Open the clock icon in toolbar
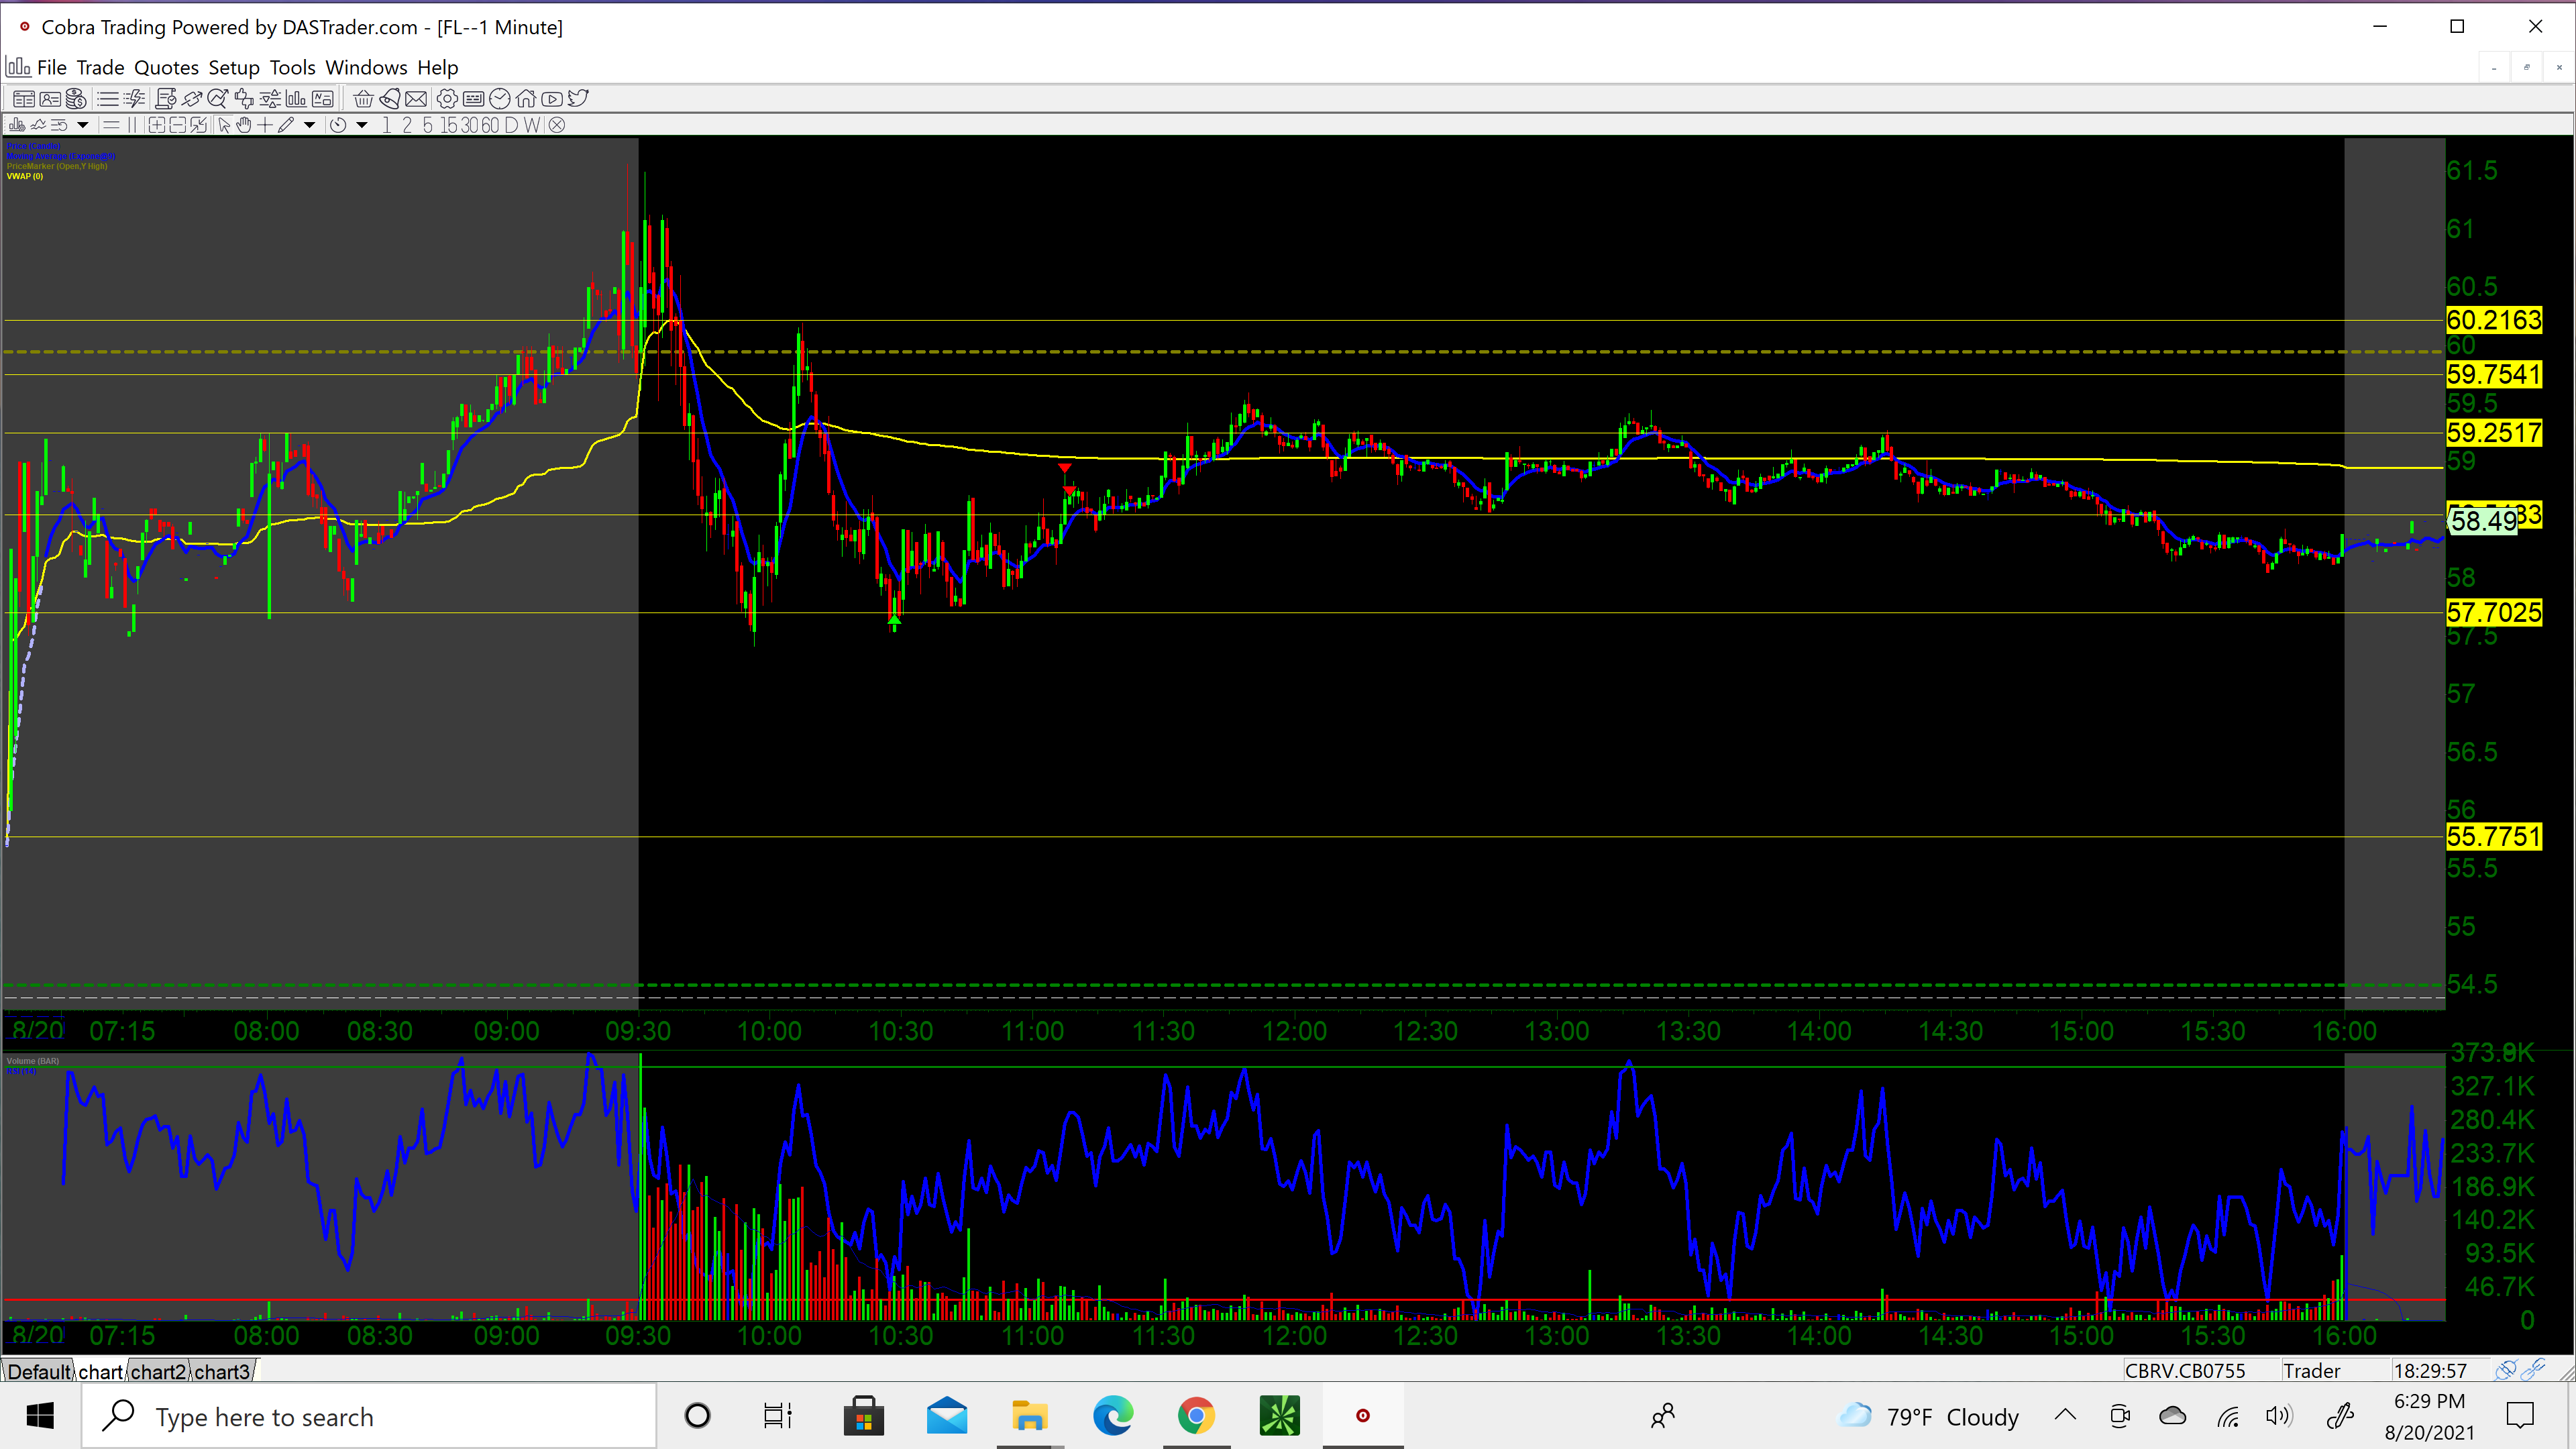 (x=500, y=99)
